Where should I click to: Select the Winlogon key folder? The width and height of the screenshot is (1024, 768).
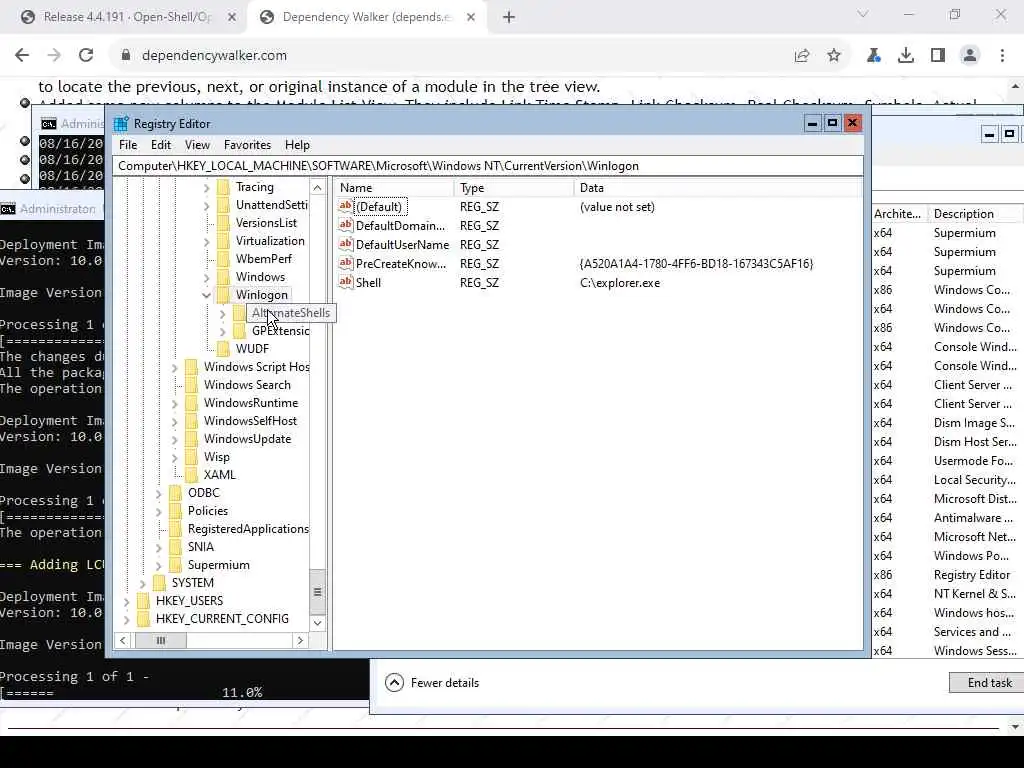click(253, 295)
